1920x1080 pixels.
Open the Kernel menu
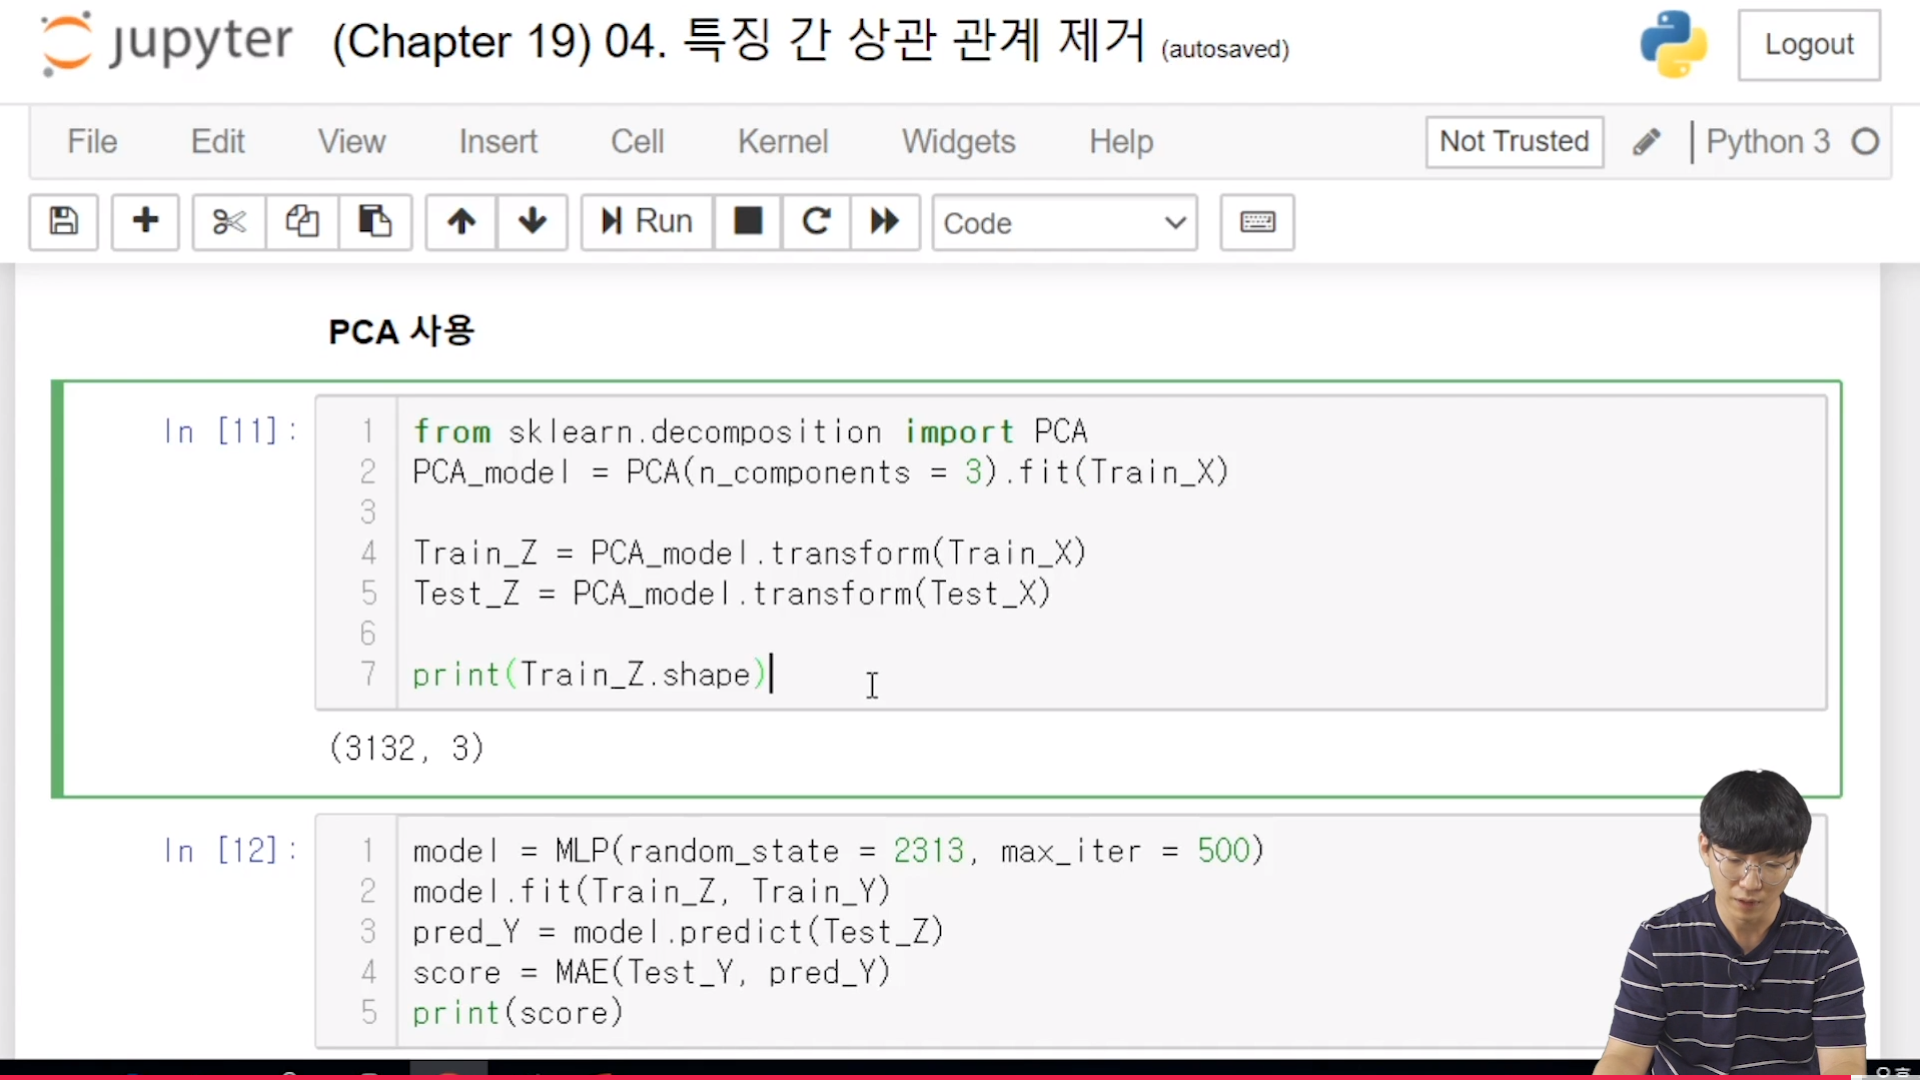[x=782, y=142]
